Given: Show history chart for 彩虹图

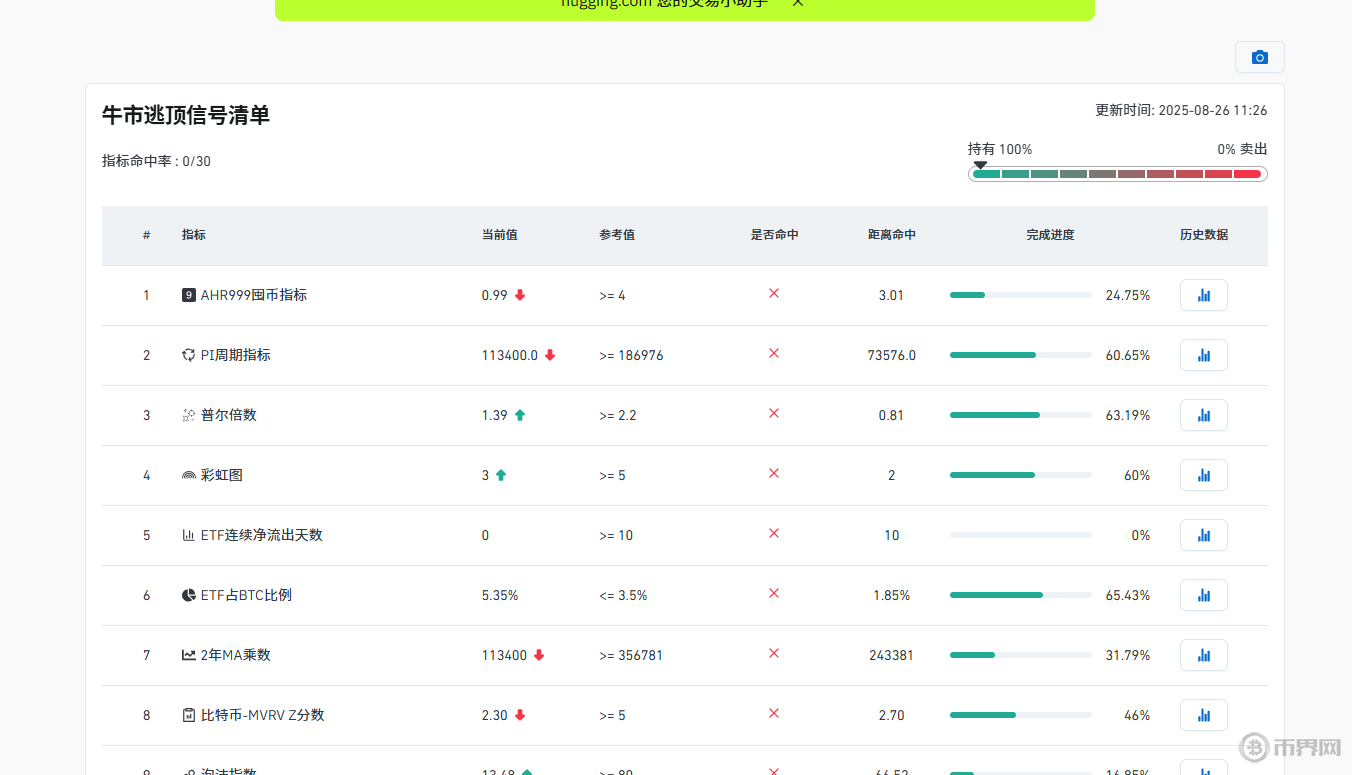Looking at the screenshot, I should tap(1203, 475).
